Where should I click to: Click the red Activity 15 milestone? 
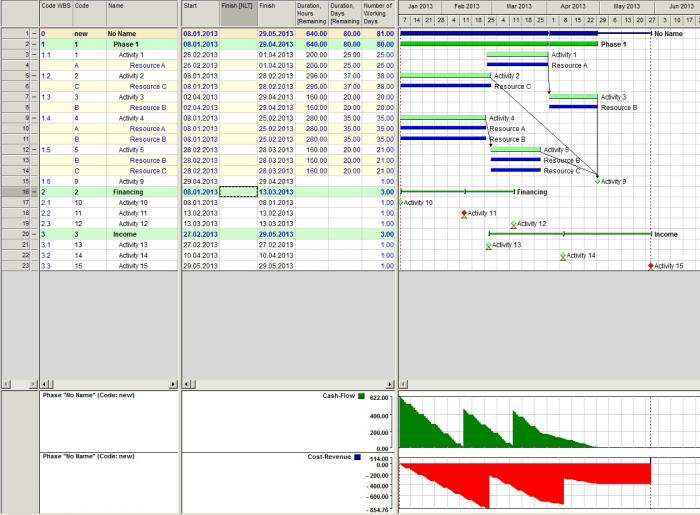click(x=650, y=266)
